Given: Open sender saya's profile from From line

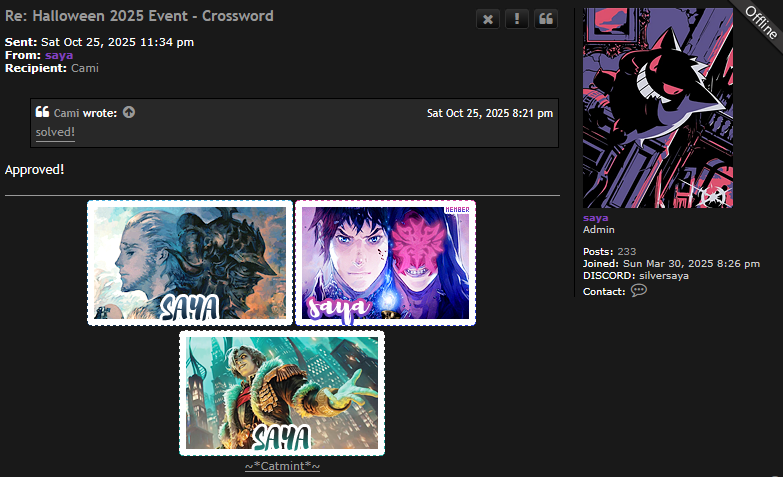Looking at the screenshot, I should coord(59,55).
